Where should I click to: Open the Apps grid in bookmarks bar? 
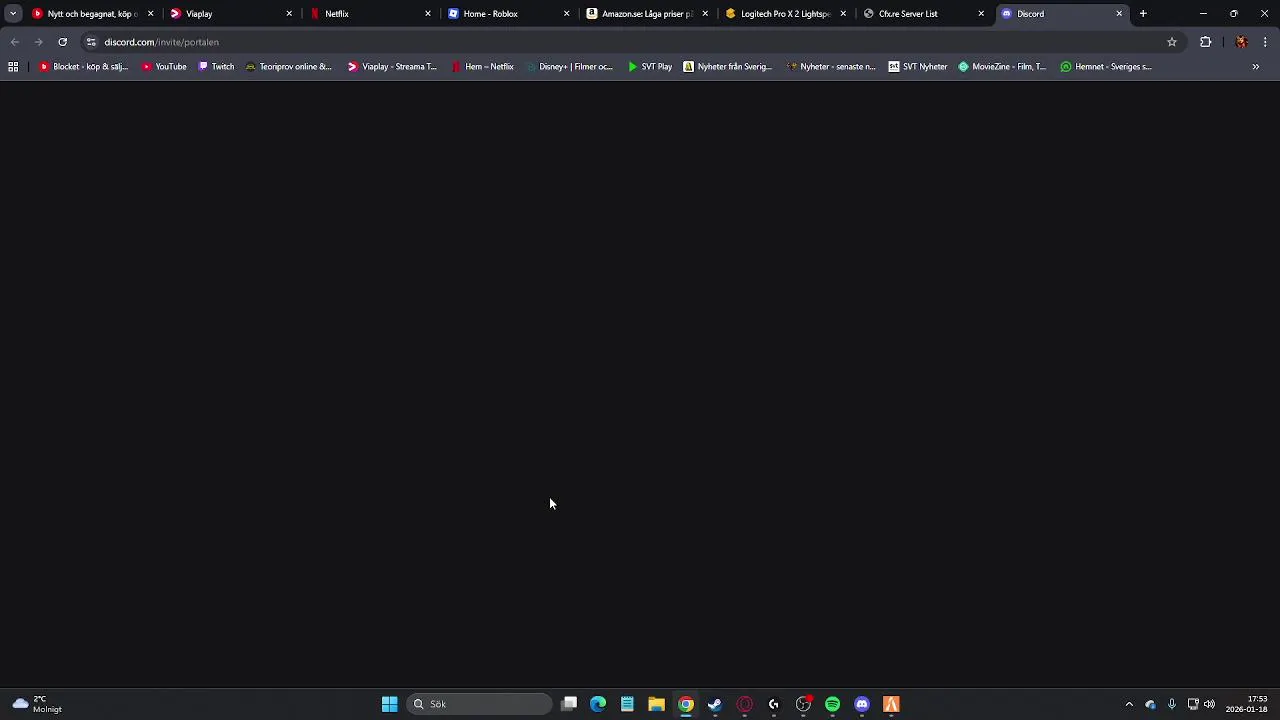click(x=13, y=67)
